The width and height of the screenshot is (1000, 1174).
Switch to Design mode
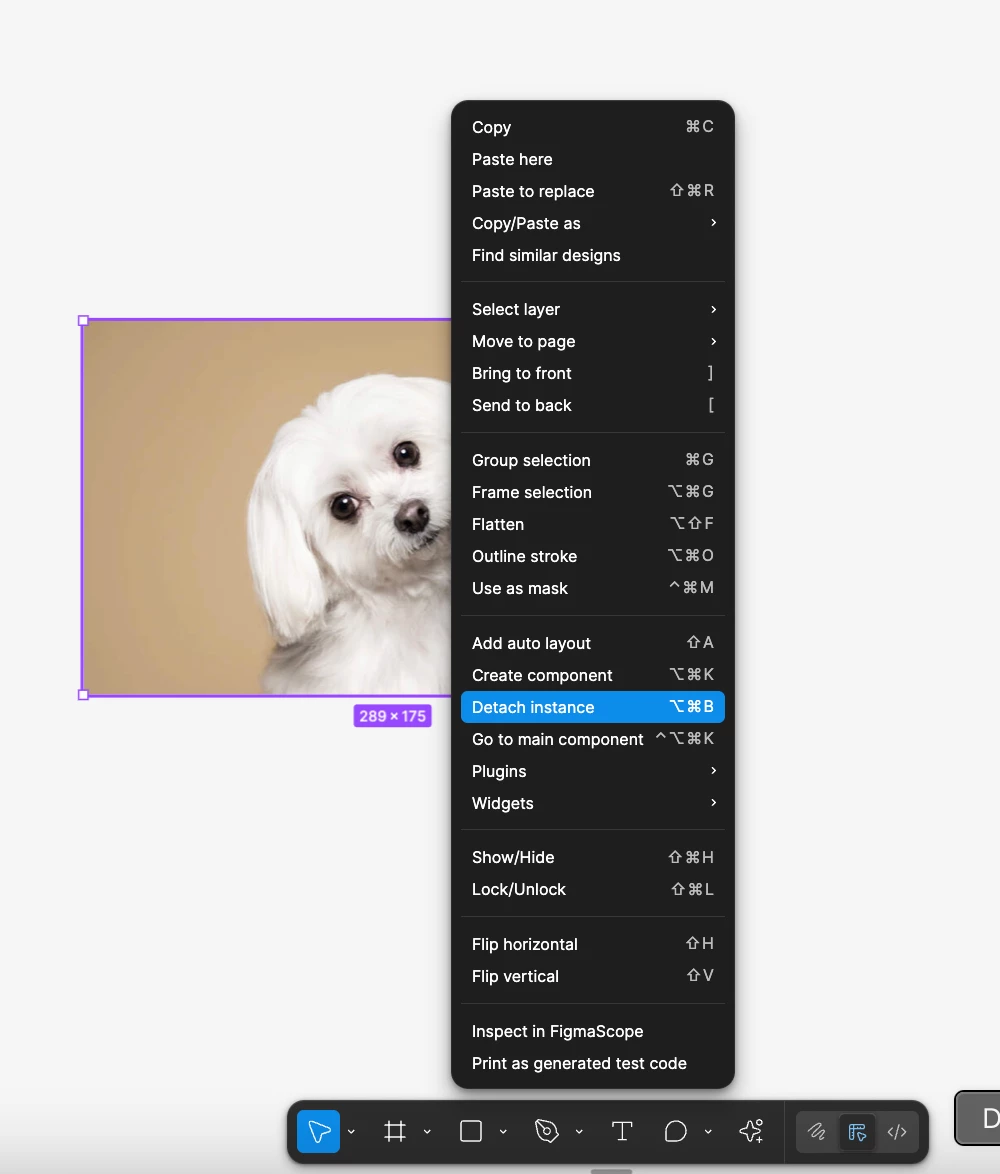pos(857,1132)
